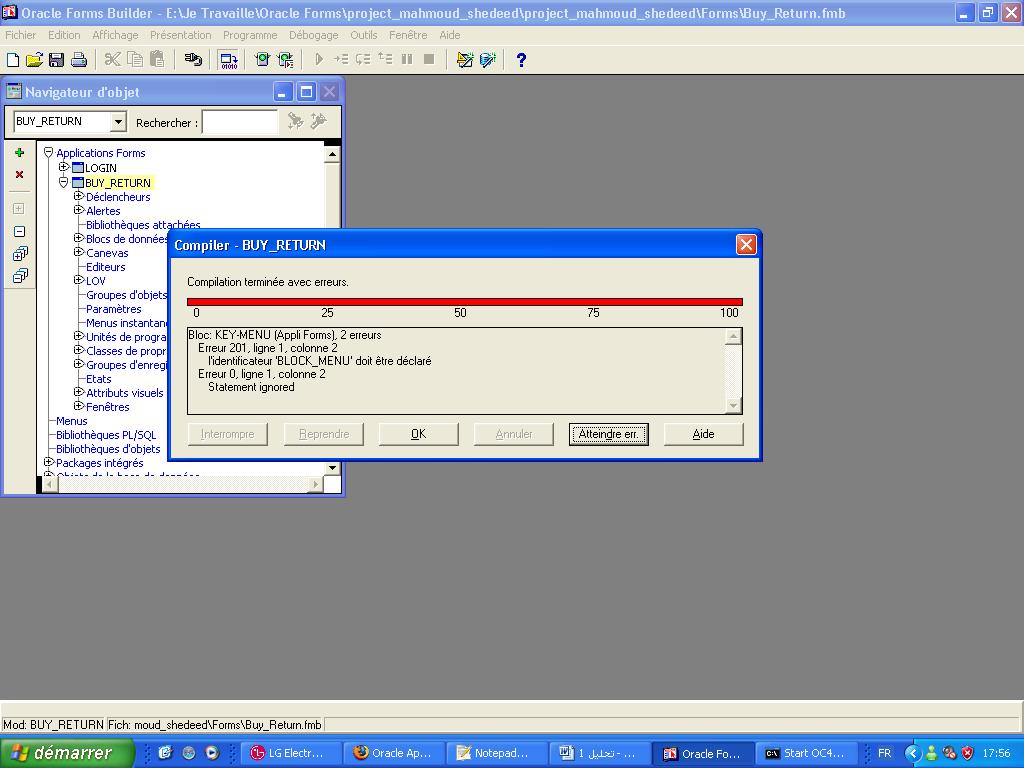Save the module with floppy disk icon
Screen dimensions: 1024x768
pos(56,60)
